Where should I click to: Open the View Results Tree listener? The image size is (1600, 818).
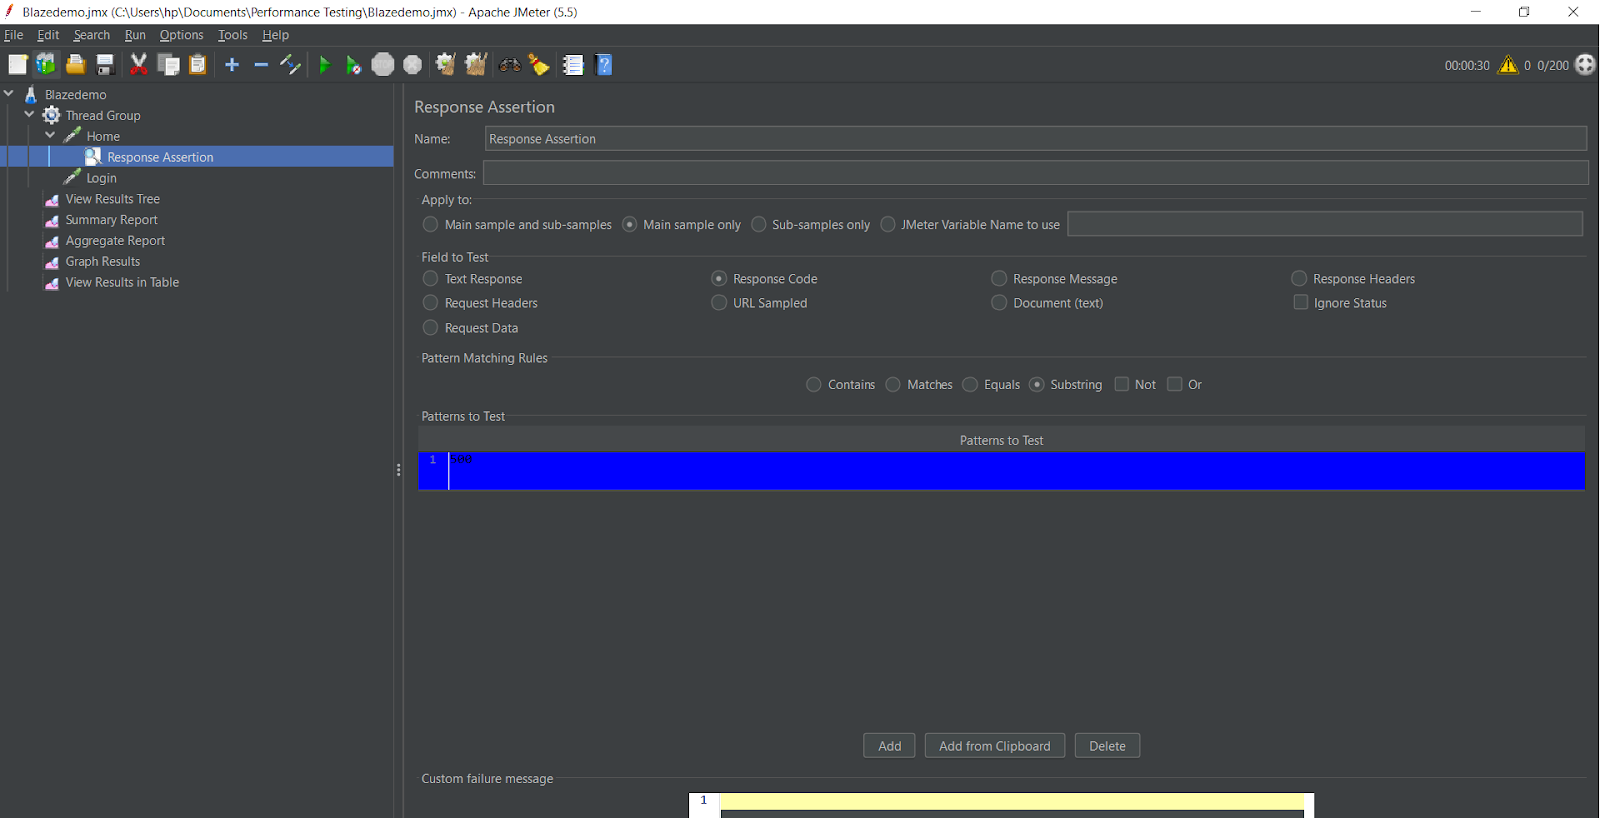[112, 199]
